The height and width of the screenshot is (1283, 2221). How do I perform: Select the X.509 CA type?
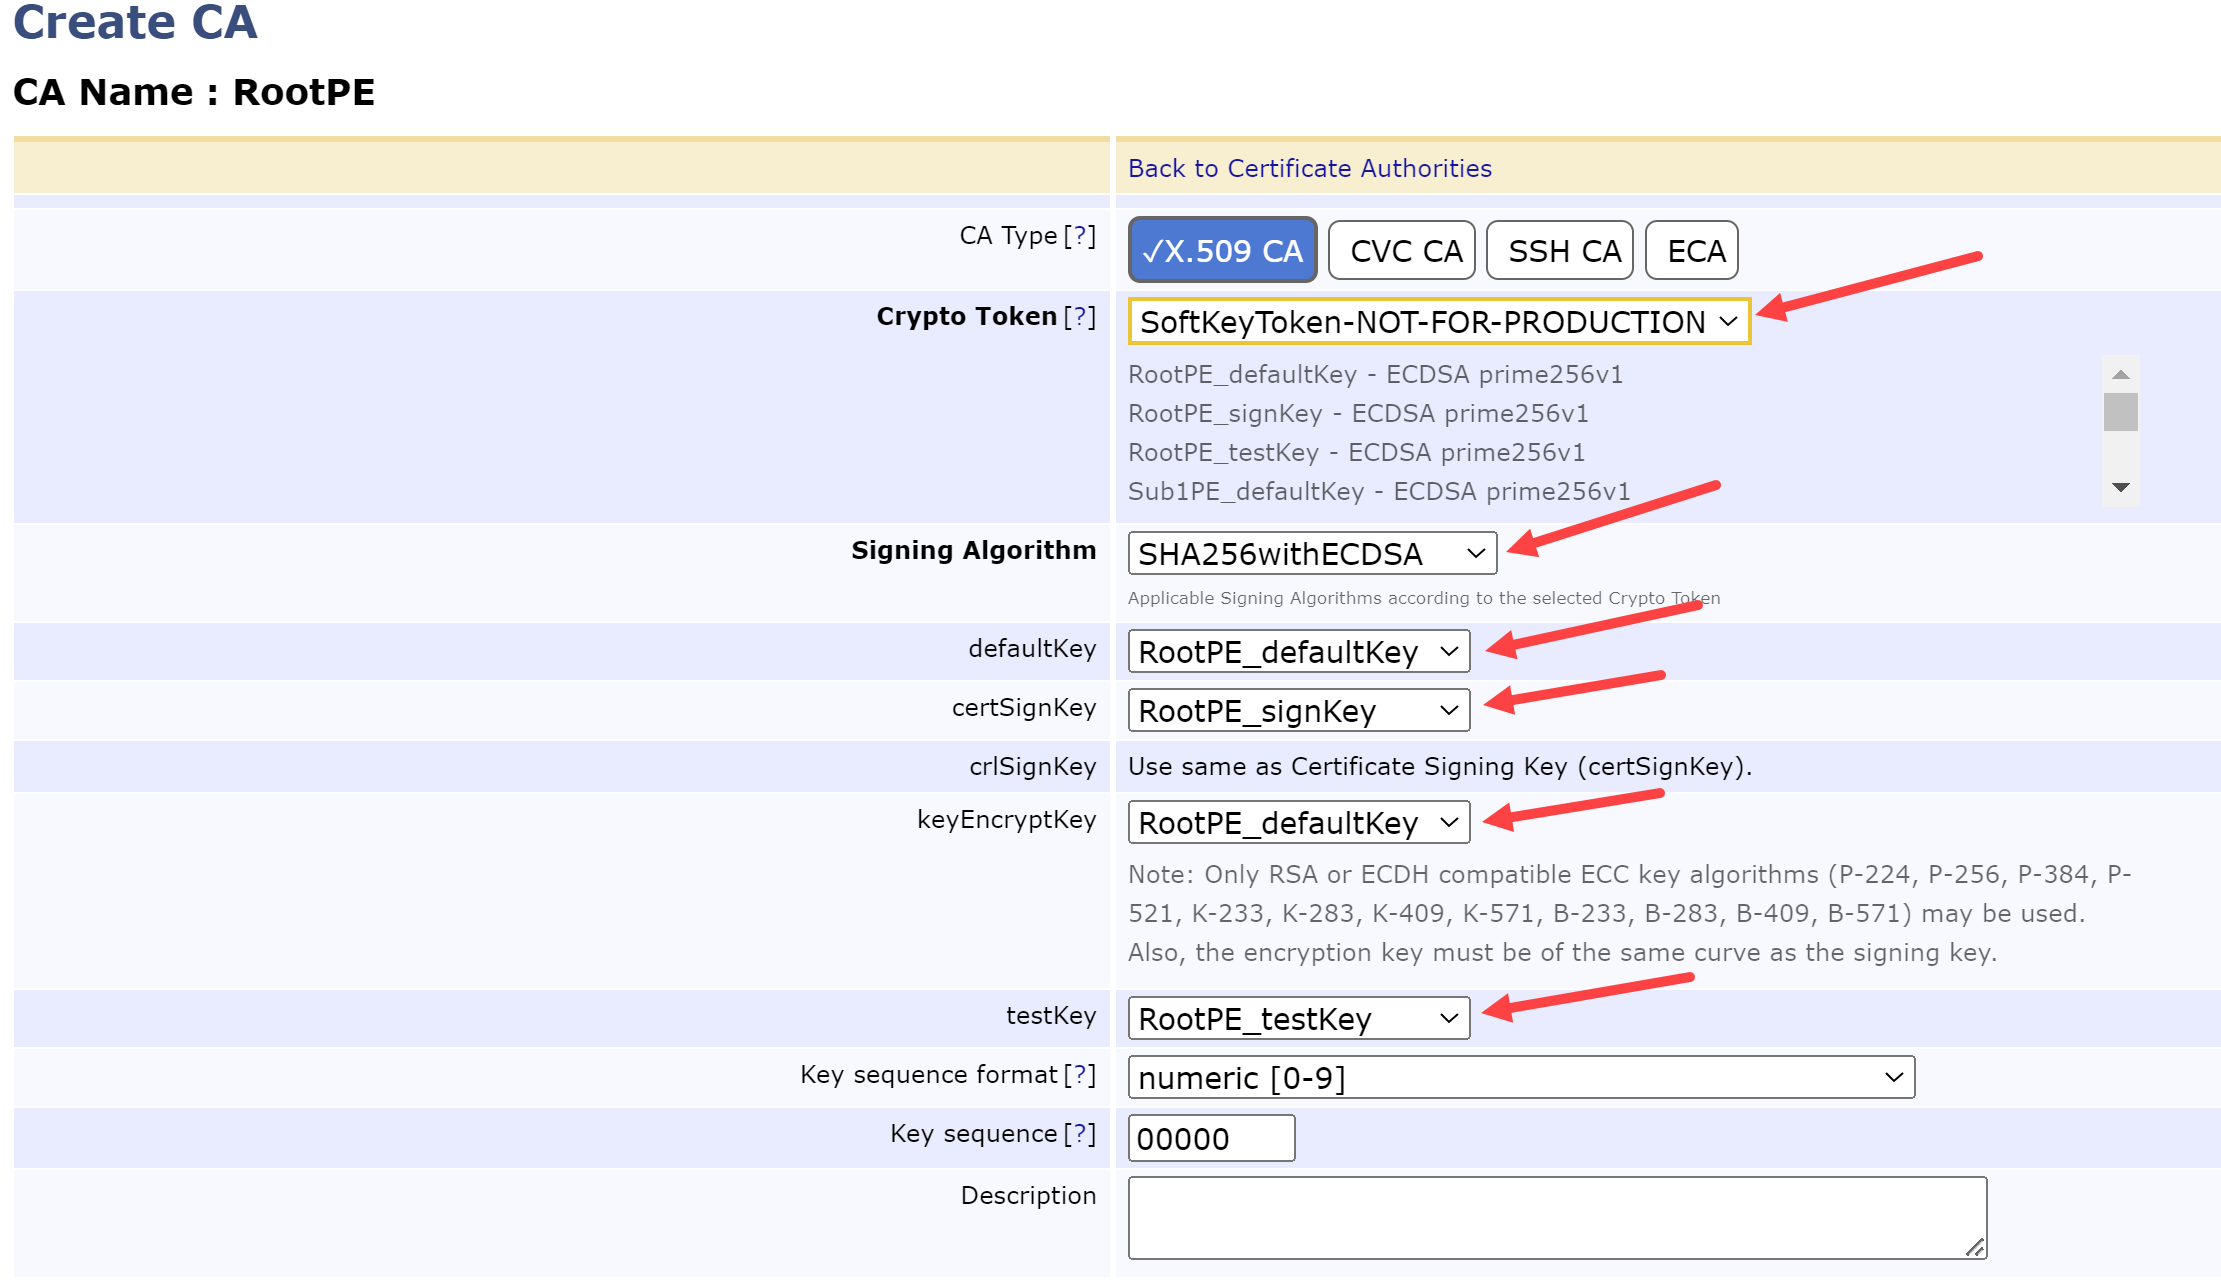coord(1222,250)
